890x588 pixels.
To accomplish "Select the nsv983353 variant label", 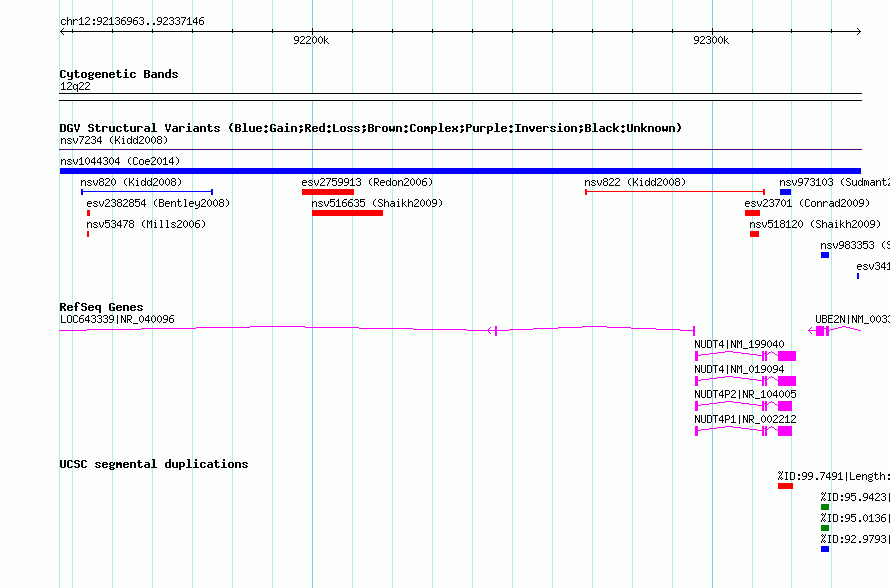I will pyautogui.click(x=855, y=245).
